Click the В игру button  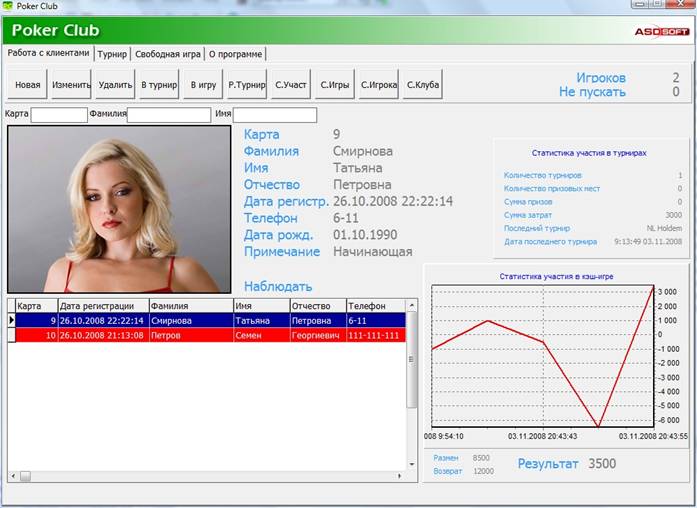pos(205,85)
